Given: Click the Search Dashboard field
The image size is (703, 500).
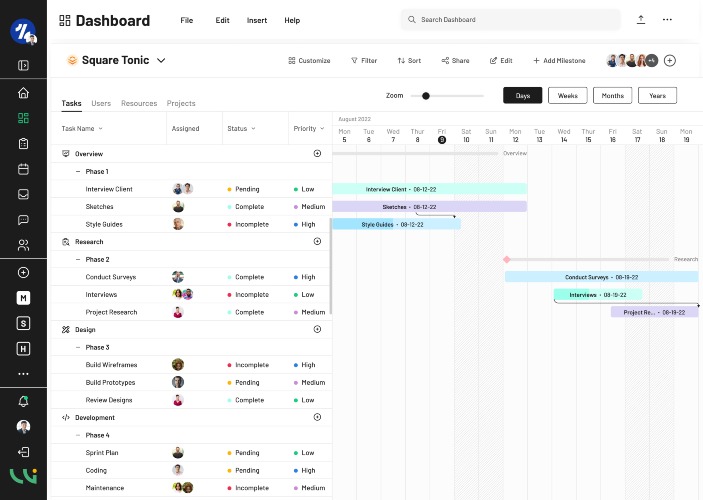Looking at the screenshot, I should coord(511,20).
